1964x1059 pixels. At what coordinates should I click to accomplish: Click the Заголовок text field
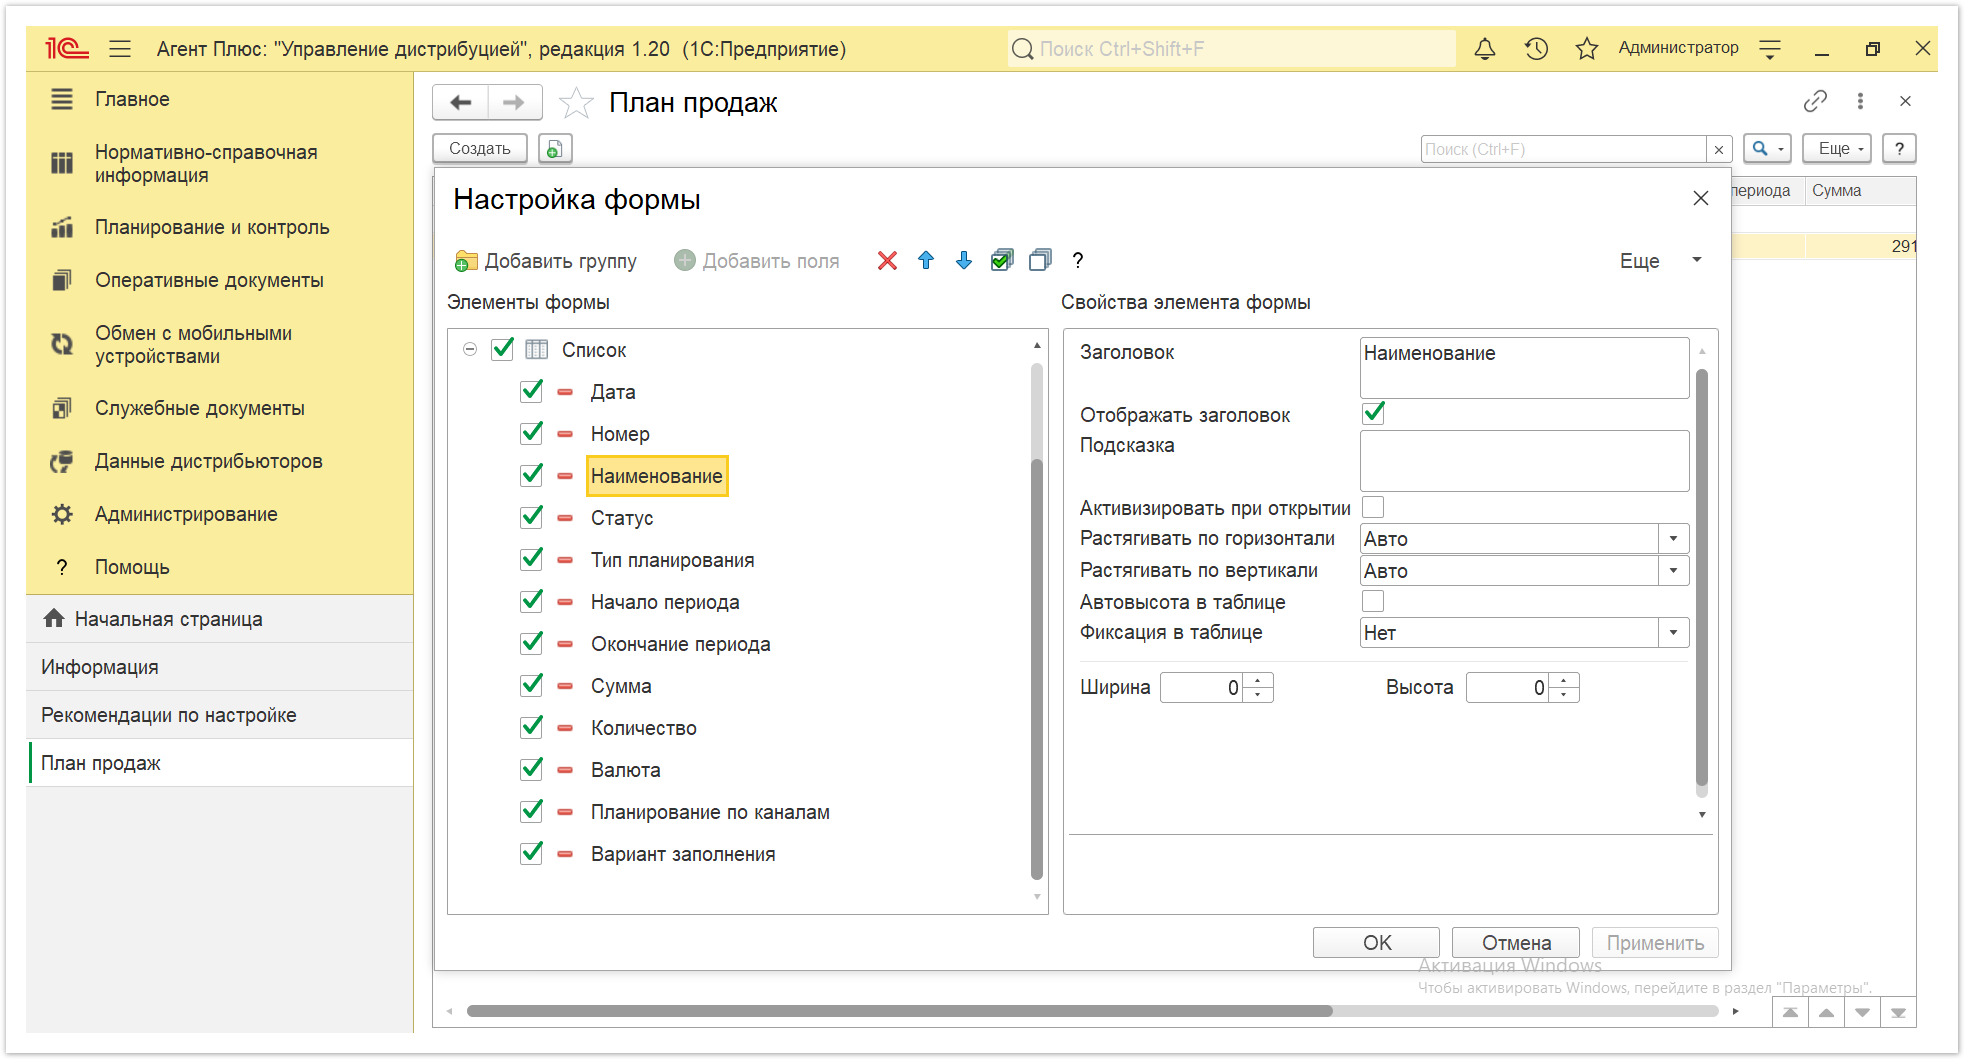pyautogui.click(x=1524, y=367)
